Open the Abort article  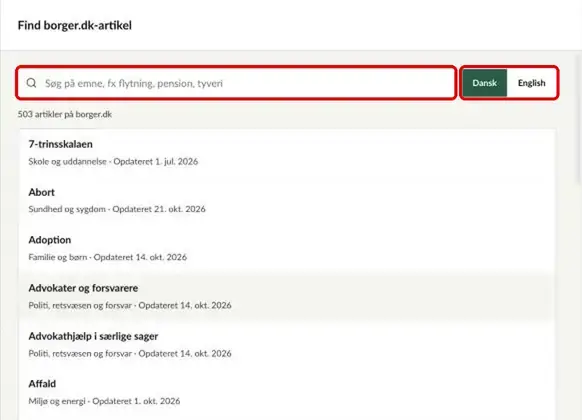click(x=287, y=200)
